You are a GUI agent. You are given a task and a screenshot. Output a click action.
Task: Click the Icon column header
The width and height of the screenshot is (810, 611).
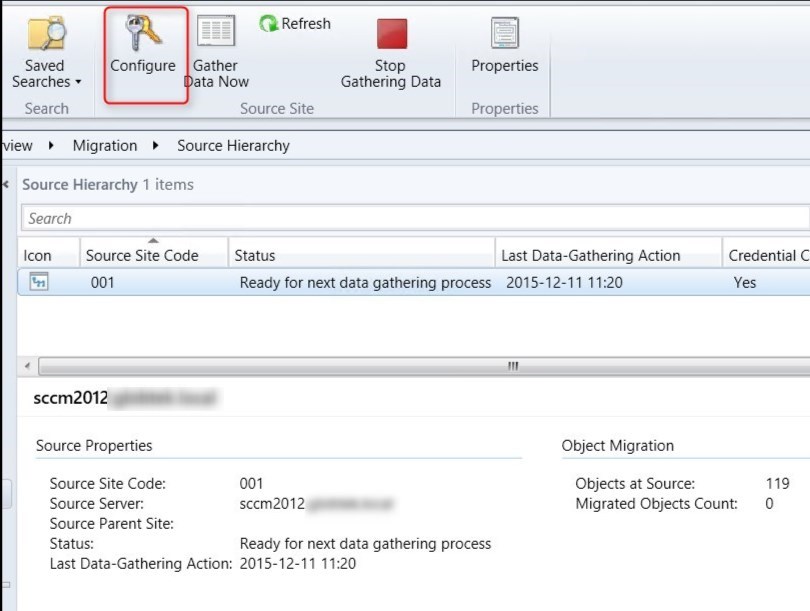(x=37, y=256)
